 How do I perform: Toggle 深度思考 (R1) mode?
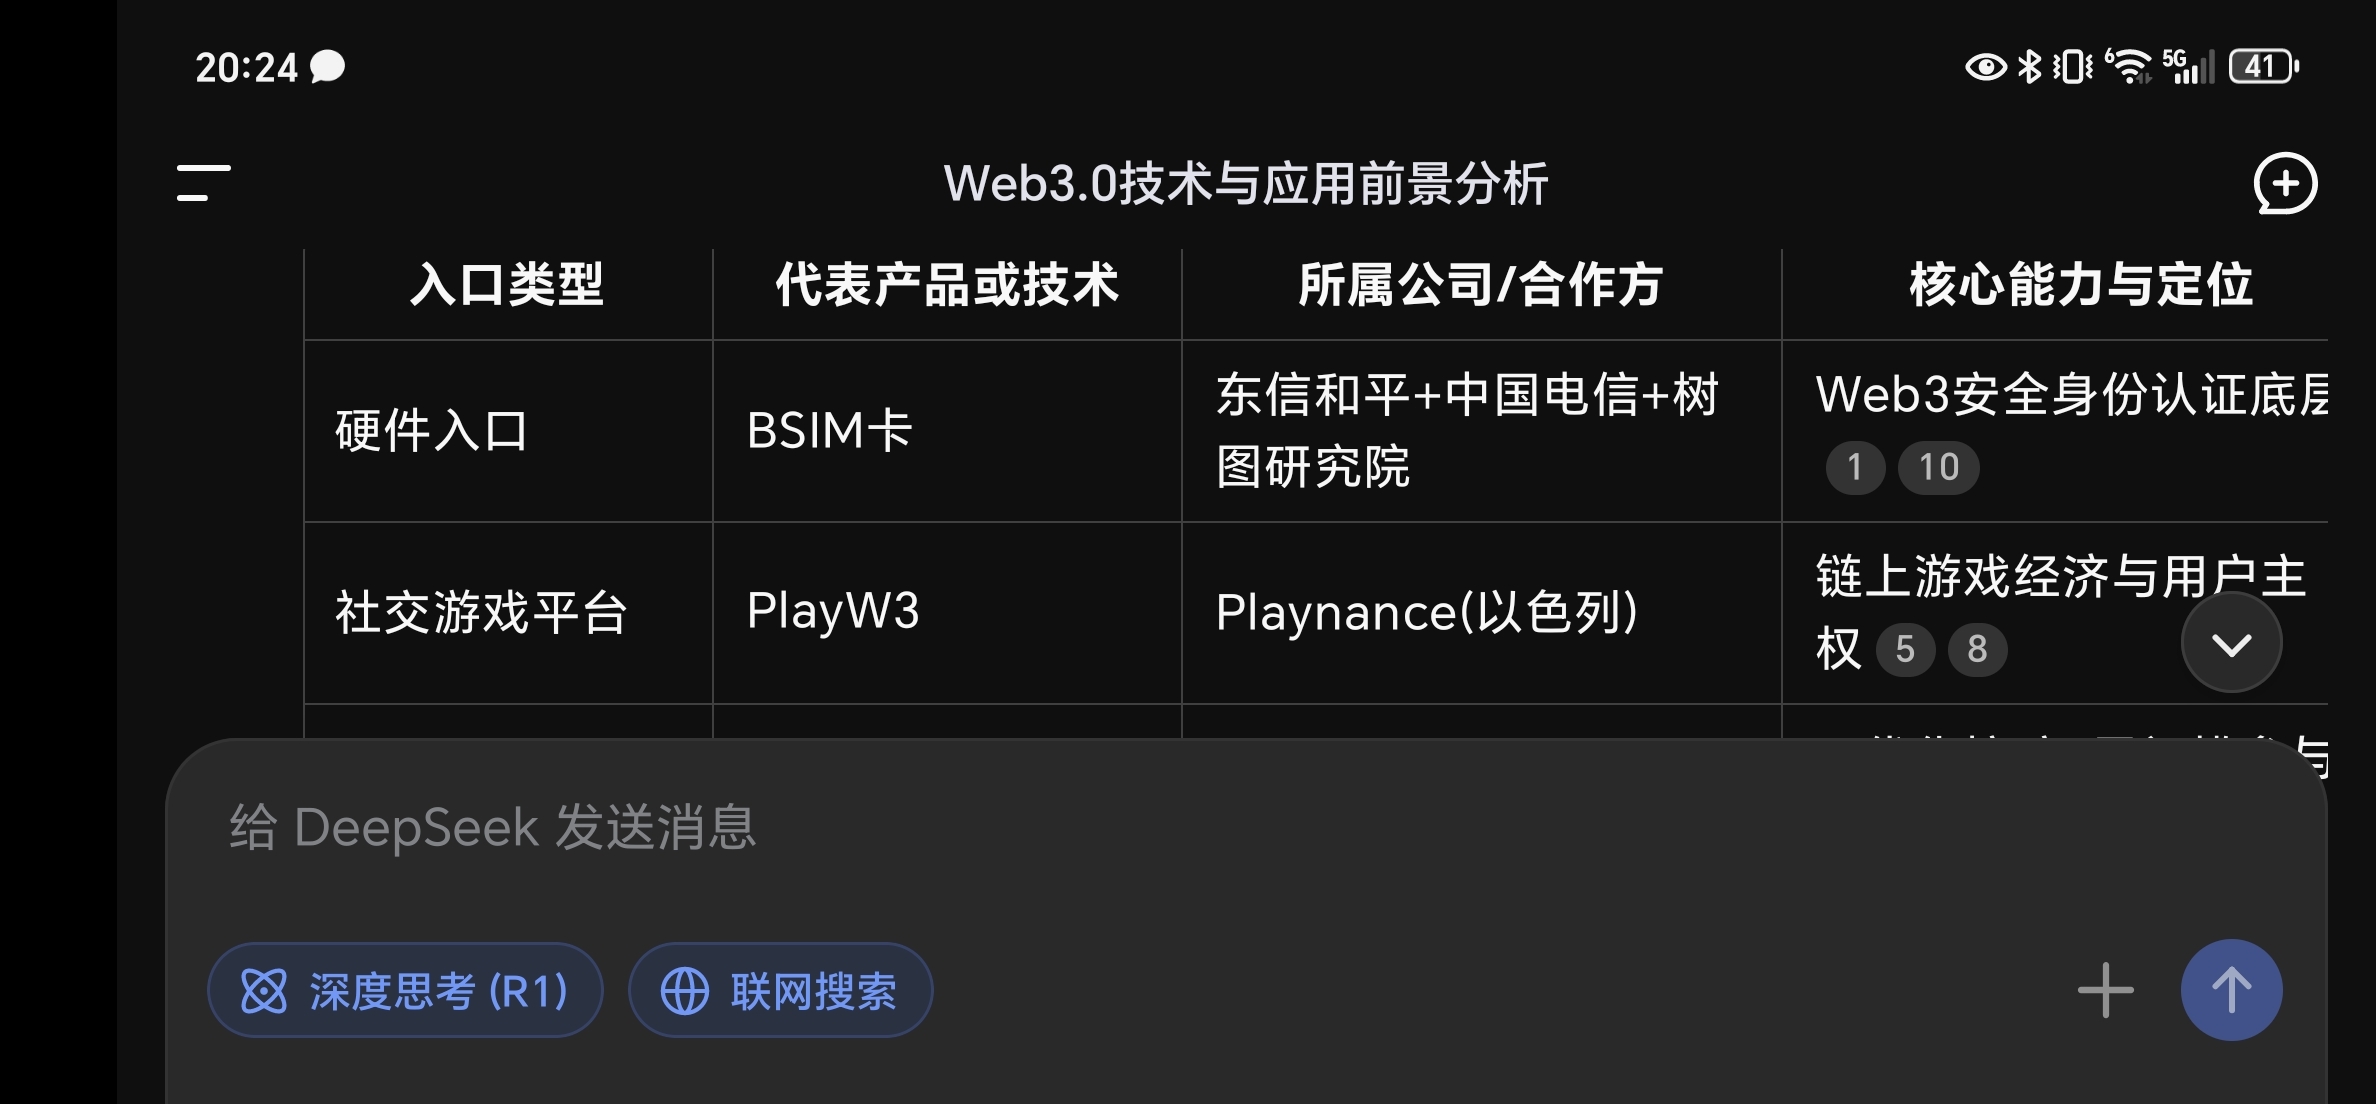click(x=405, y=990)
